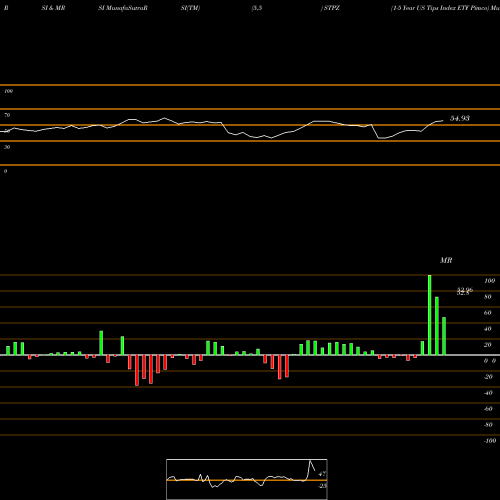This screenshot has height=500, width=500.
Task: Click the MR axis label -20
Action: (x=488, y=377)
